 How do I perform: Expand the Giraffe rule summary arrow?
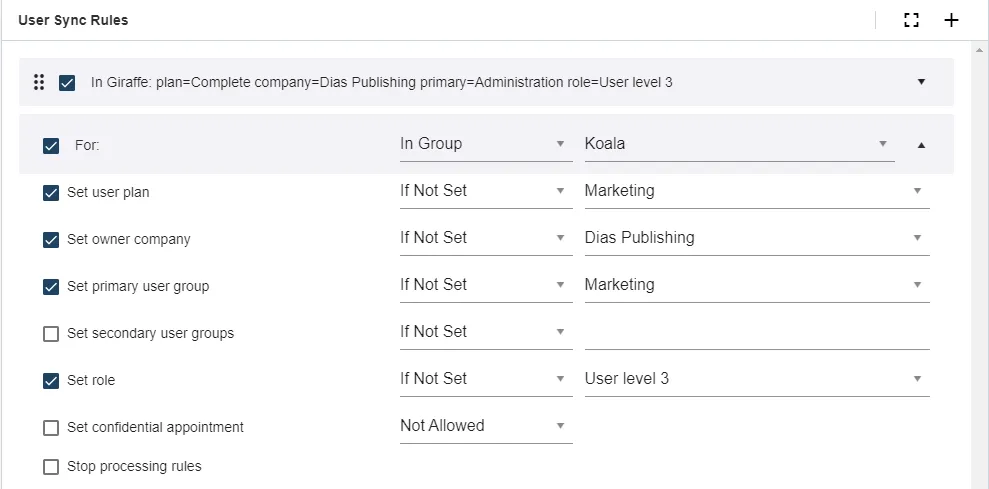tap(921, 82)
